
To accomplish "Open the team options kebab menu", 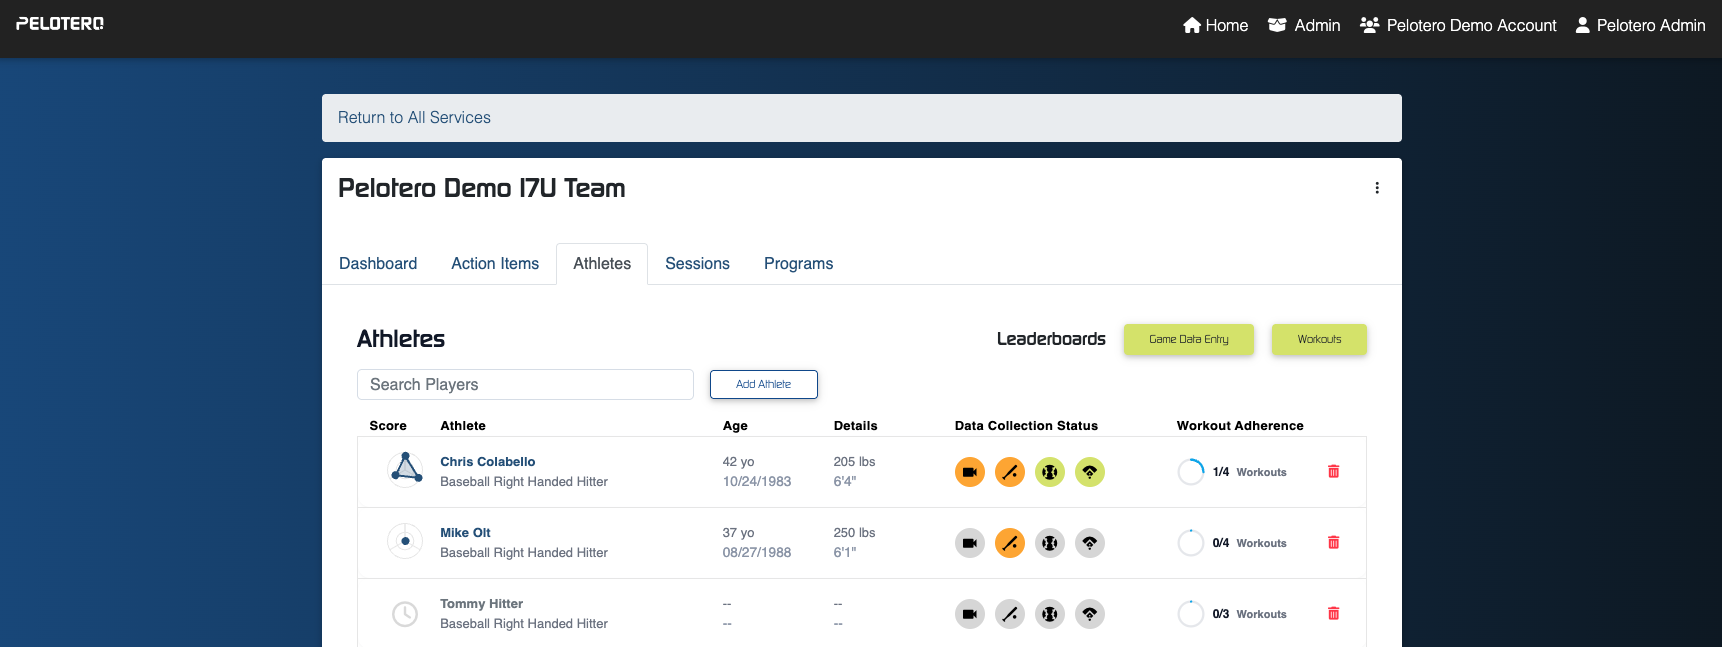I will [x=1377, y=188].
